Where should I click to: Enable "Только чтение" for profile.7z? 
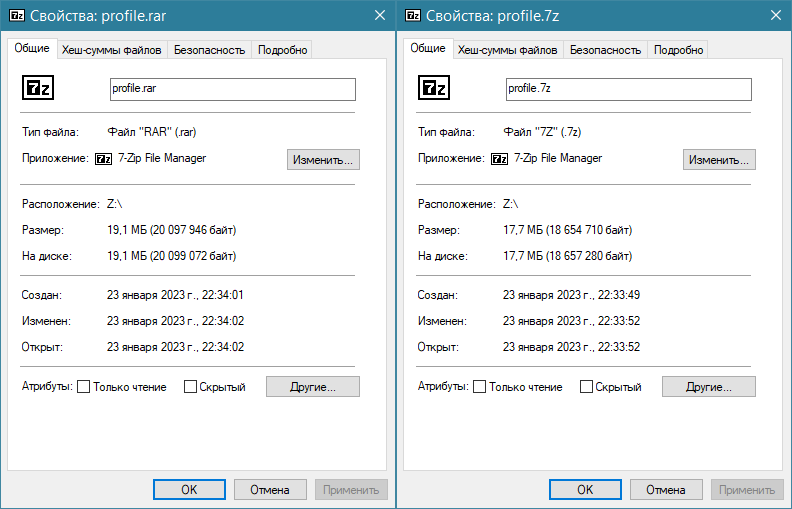(x=480, y=387)
